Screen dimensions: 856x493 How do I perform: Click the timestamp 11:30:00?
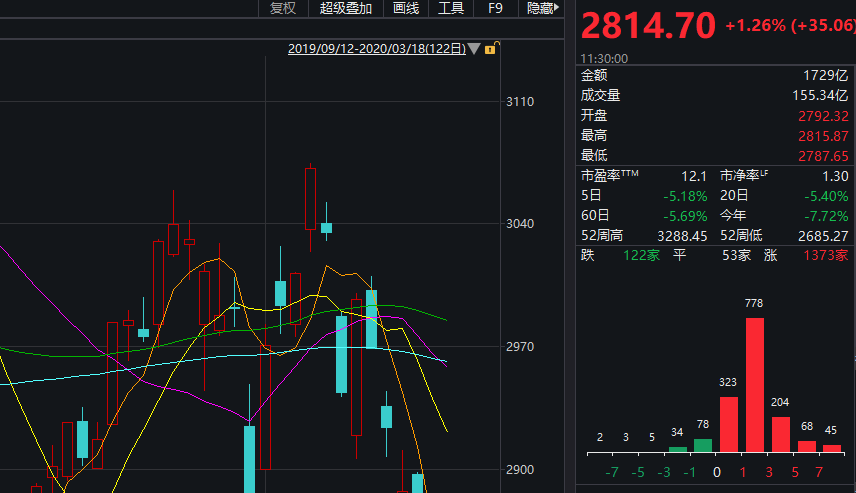click(604, 58)
